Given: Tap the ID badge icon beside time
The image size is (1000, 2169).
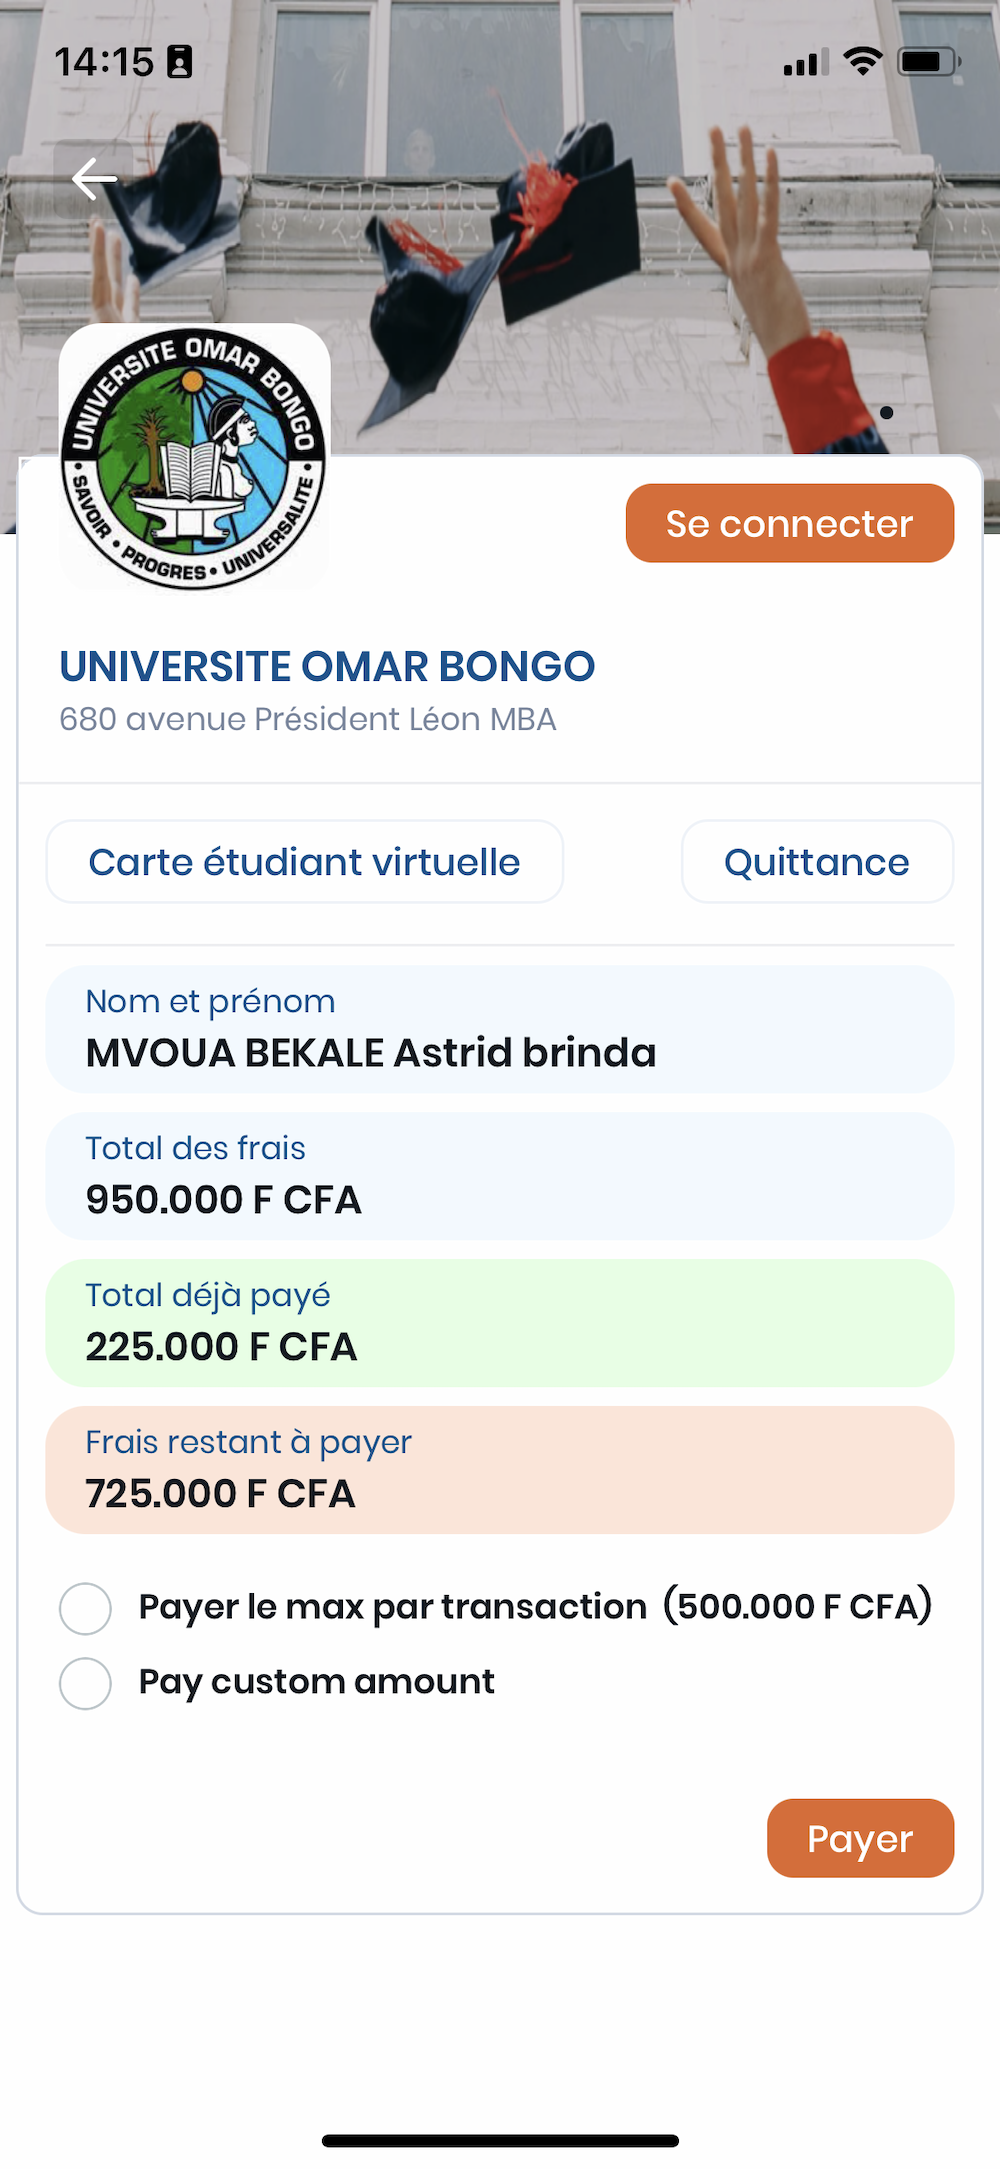Looking at the screenshot, I should [x=180, y=62].
